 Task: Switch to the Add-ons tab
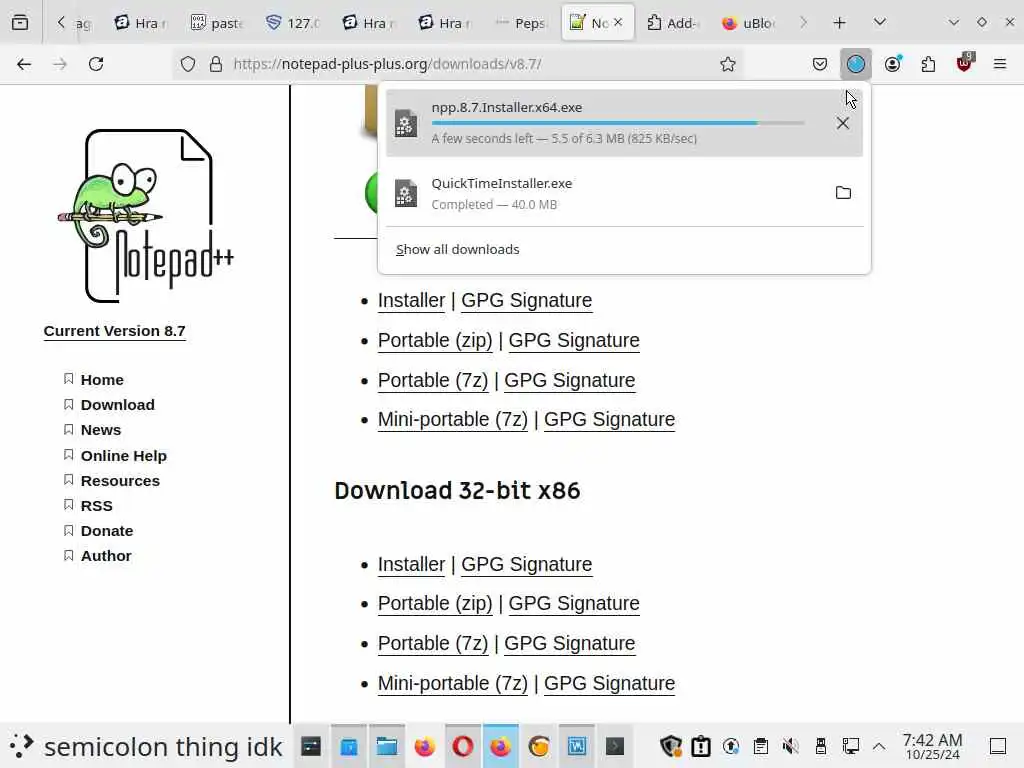[x=673, y=23]
